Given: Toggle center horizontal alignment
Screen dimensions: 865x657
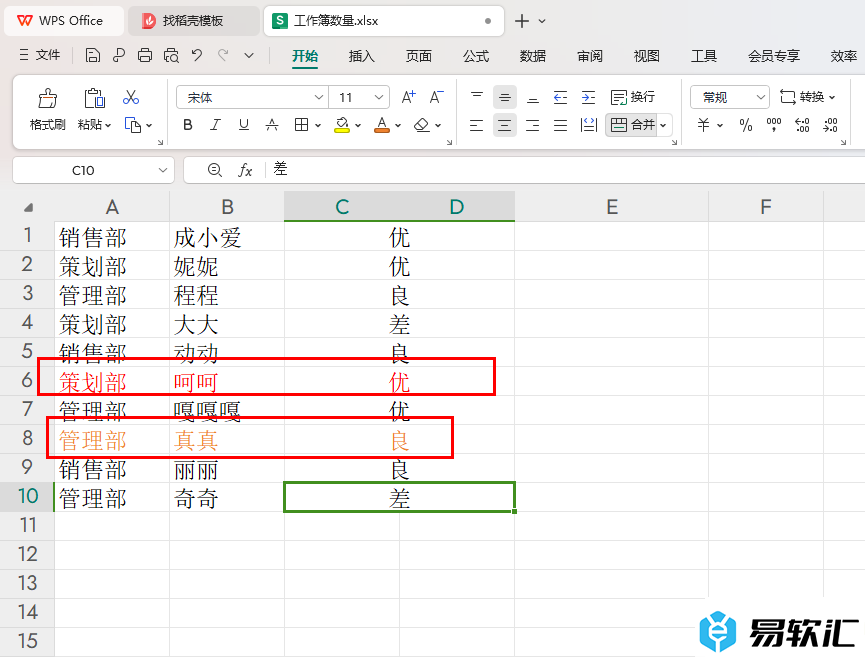Looking at the screenshot, I should click(504, 125).
